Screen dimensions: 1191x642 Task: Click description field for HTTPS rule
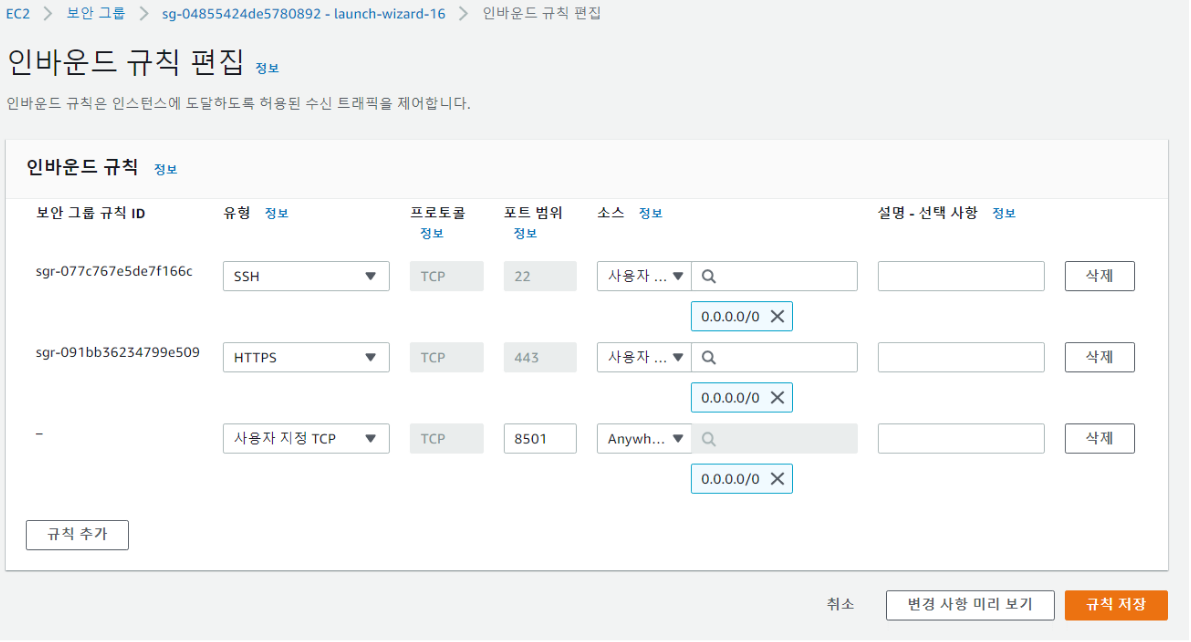pos(961,358)
